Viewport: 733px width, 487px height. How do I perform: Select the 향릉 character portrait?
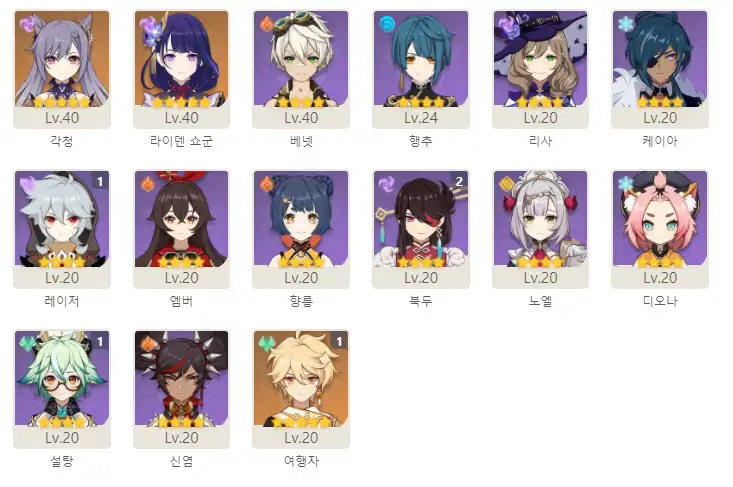(x=301, y=219)
